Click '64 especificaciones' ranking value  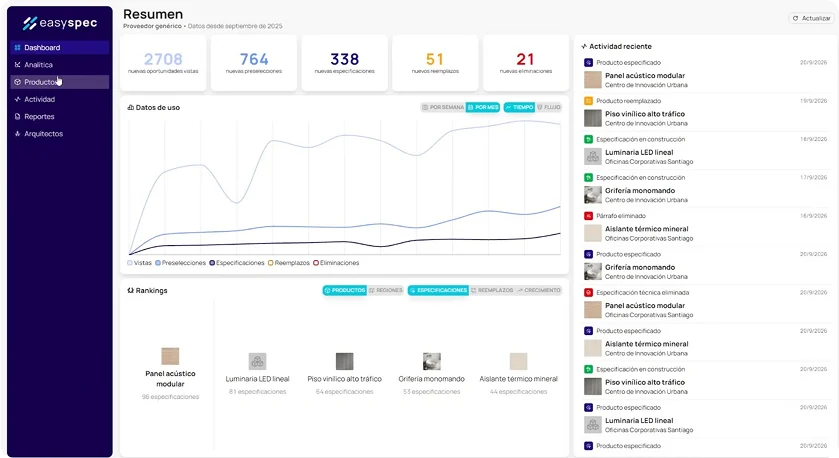click(345, 392)
